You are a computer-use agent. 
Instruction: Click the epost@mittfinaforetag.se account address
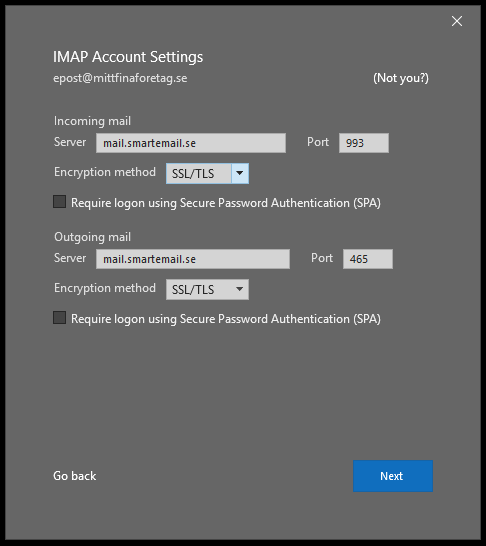pyautogui.click(x=120, y=78)
